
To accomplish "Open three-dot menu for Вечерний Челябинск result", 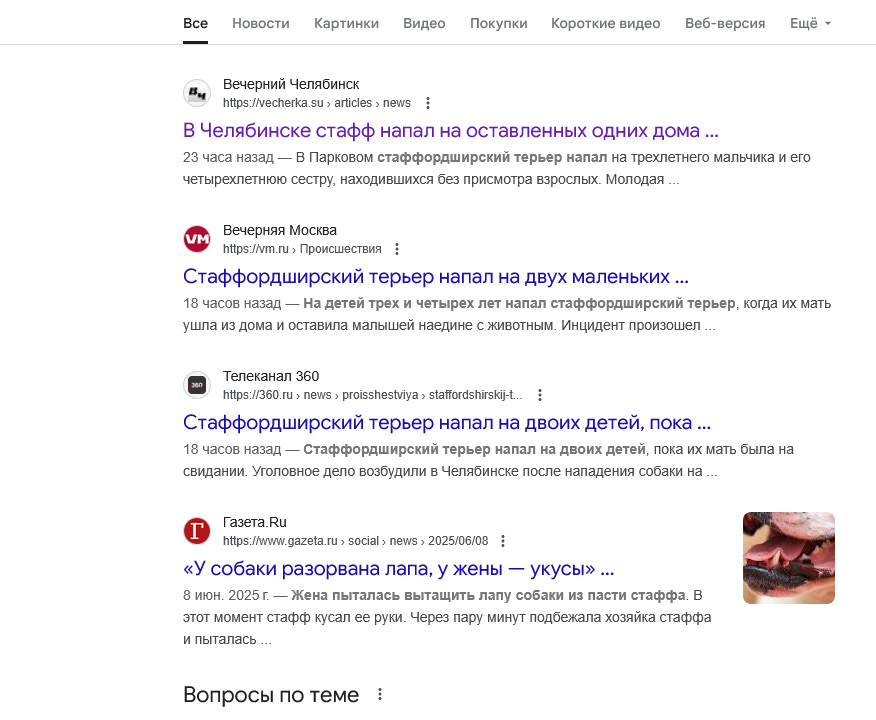I will [428, 103].
